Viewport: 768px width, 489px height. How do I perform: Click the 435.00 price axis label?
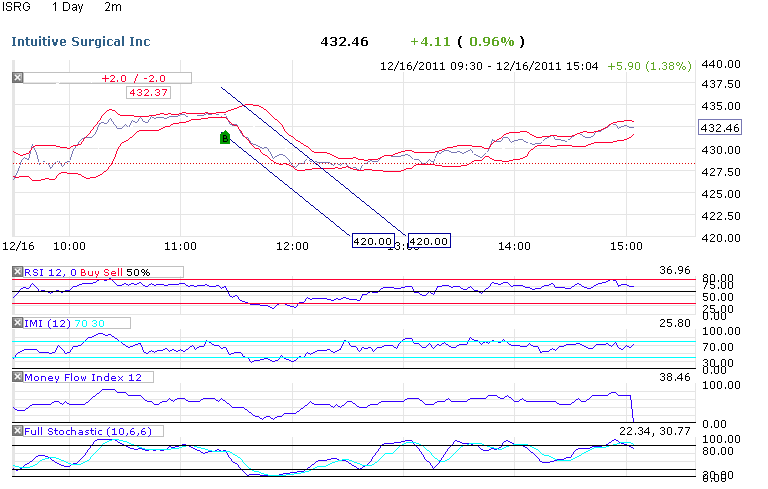pos(721,106)
